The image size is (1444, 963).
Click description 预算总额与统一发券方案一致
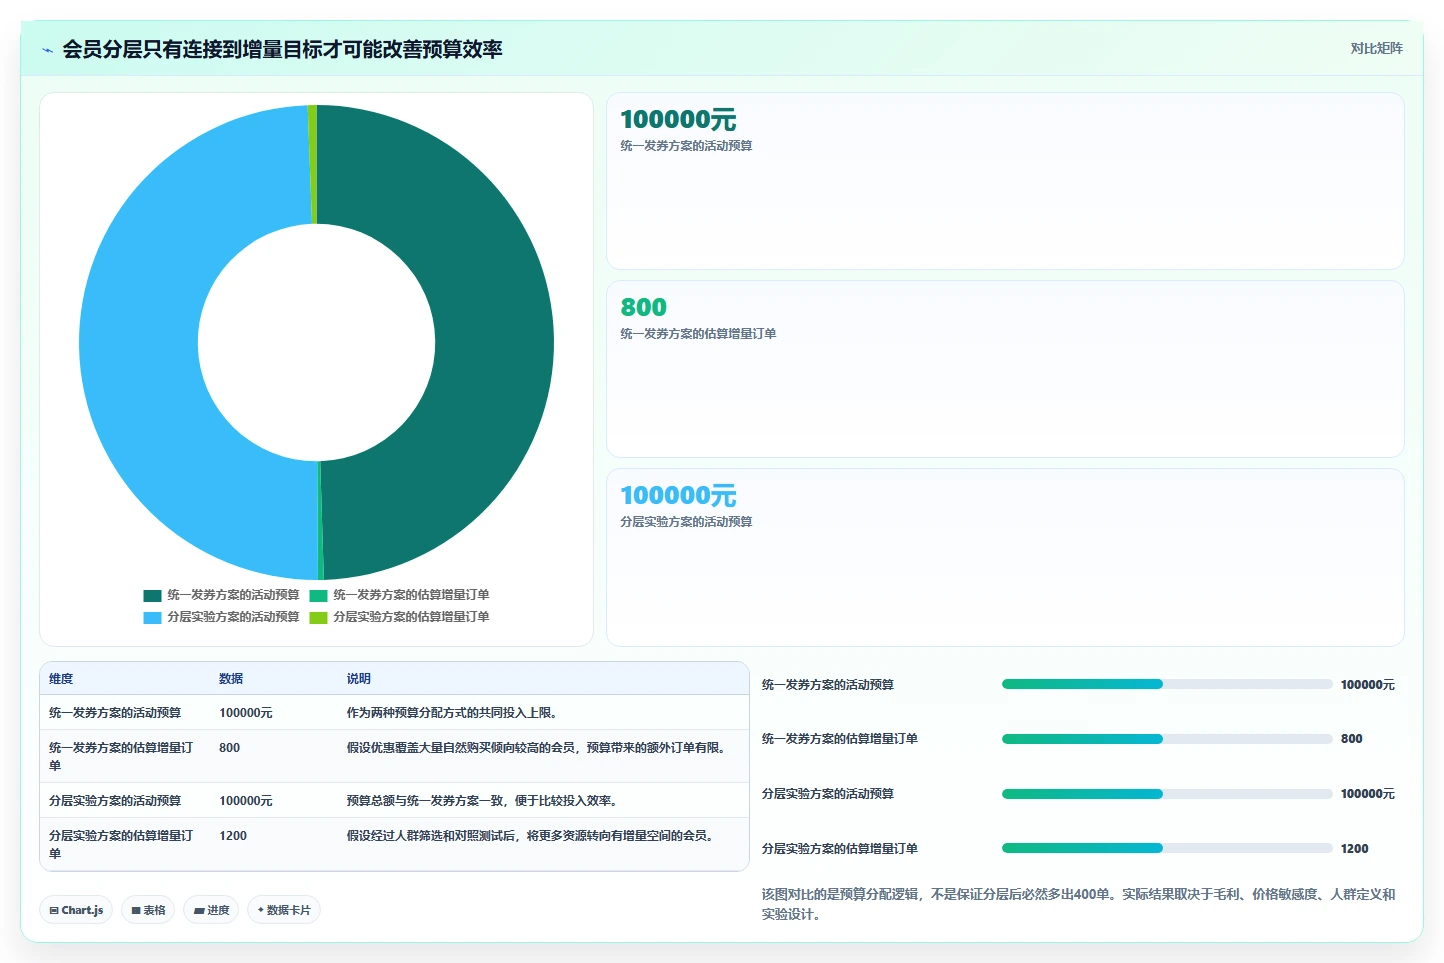tap(482, 801)
